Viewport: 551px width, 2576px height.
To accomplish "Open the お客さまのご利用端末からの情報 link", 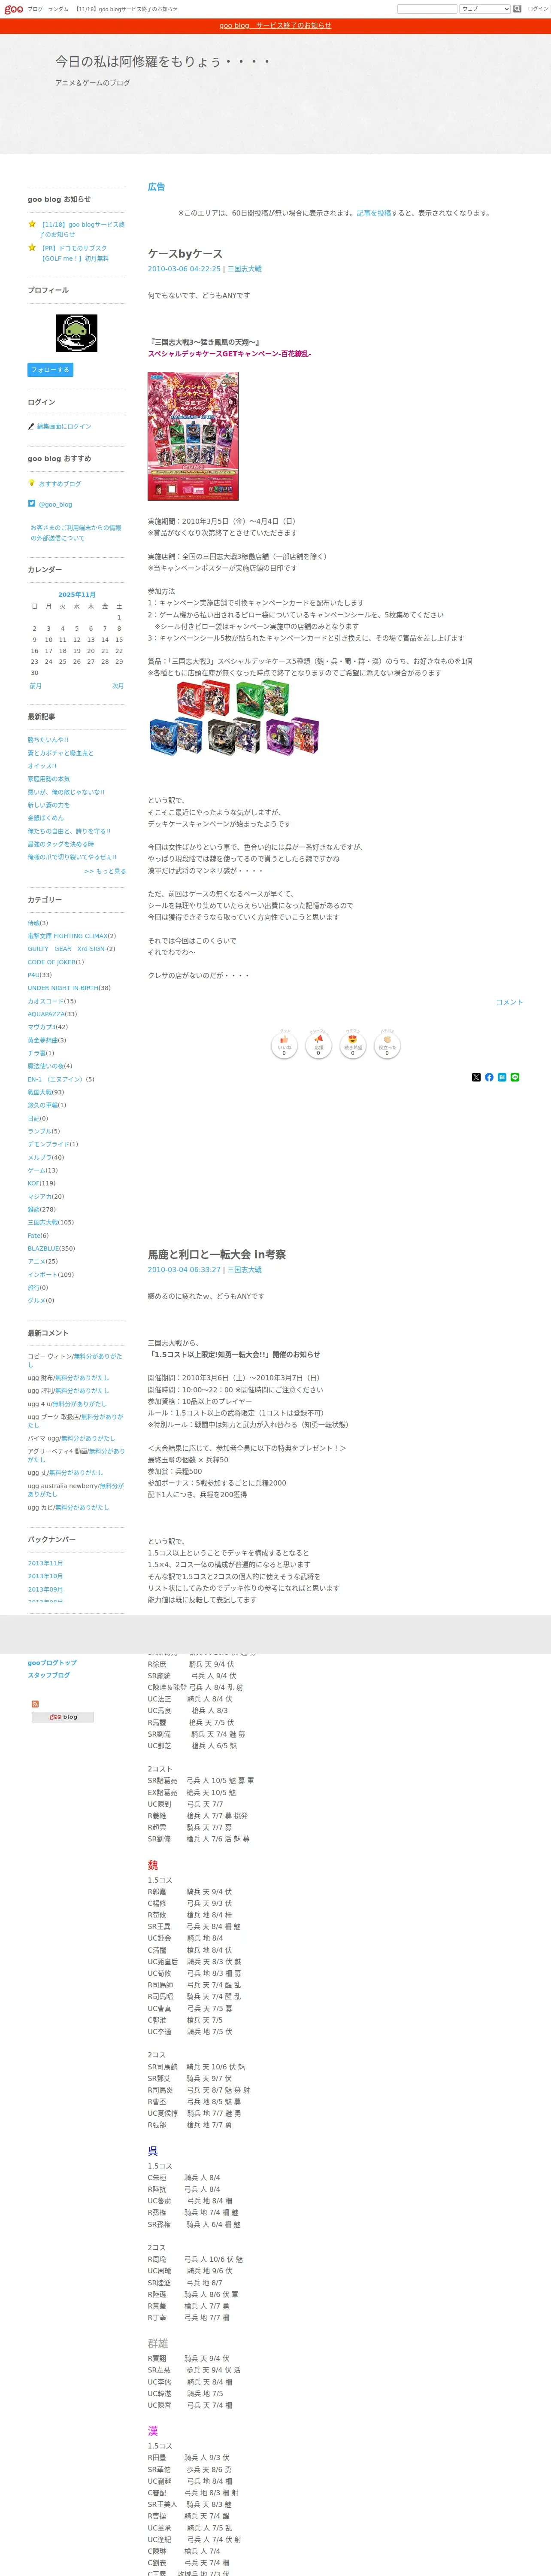I will pyautogui.click(x=75, y=533).
